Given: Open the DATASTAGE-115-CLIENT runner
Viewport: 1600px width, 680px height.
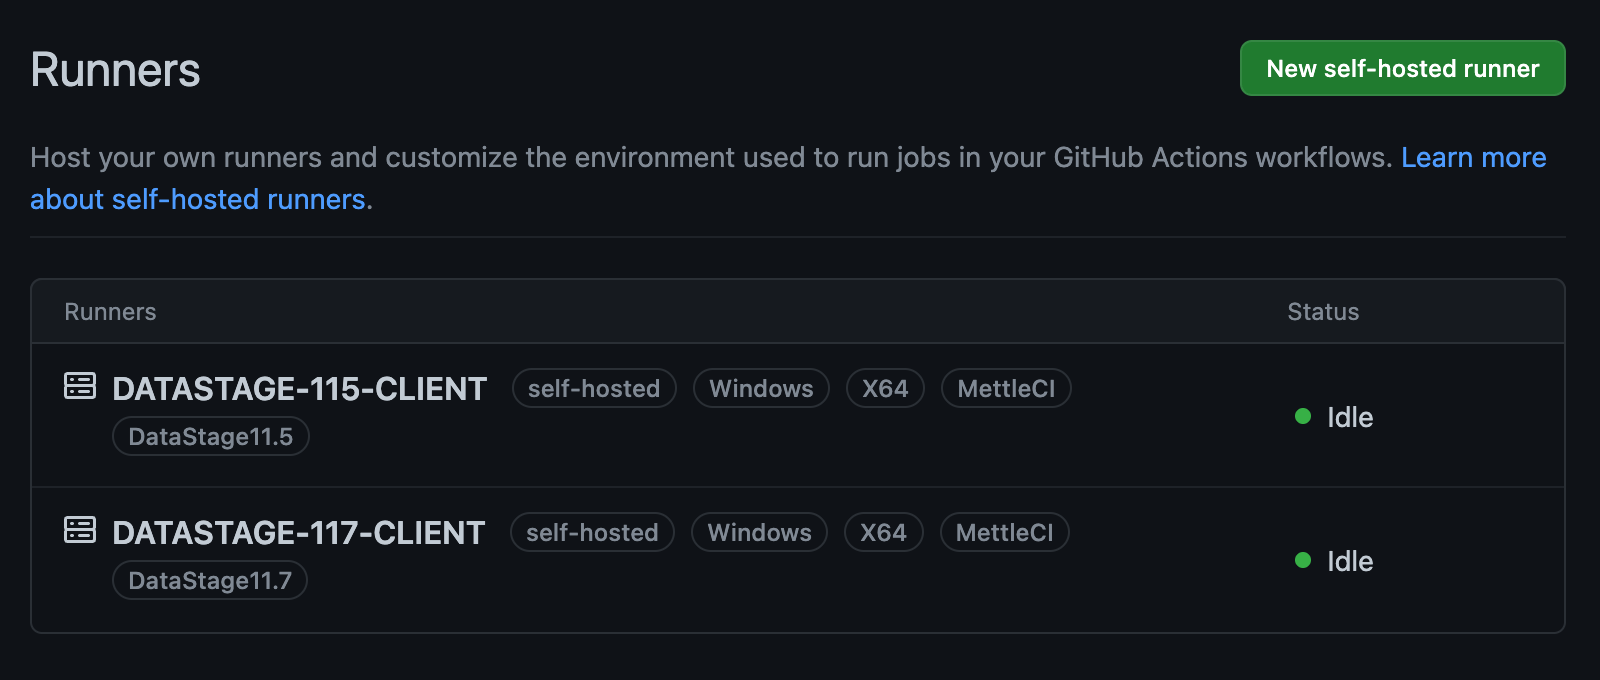Looking at the screenshot, I should tap(299, 389).
